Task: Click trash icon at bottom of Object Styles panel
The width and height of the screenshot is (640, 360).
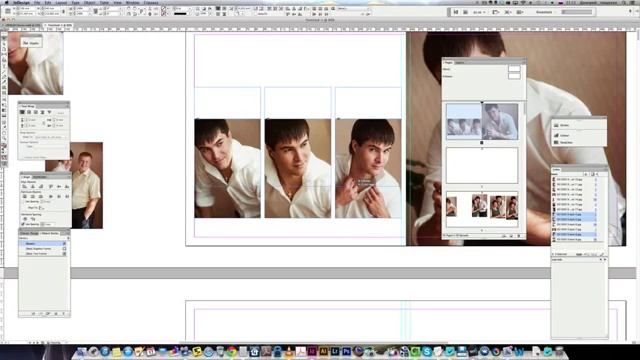Action: pos(64,313)
